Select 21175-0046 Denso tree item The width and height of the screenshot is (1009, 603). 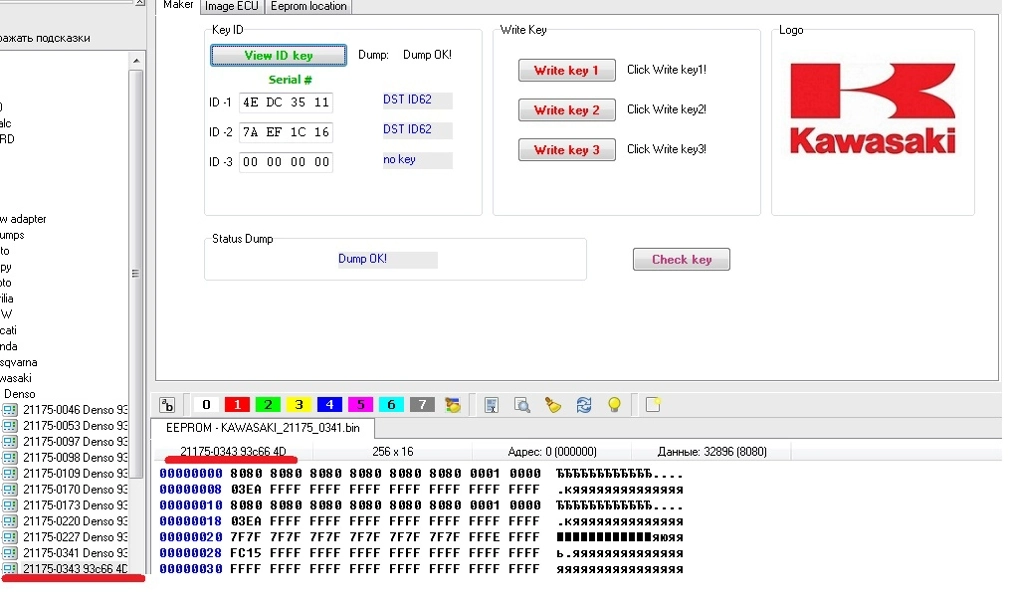[x=75, y=410]
